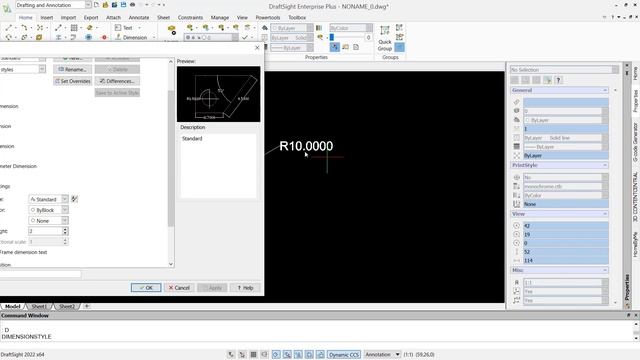Open the Layers Manager icon

(x=172, y=30)
